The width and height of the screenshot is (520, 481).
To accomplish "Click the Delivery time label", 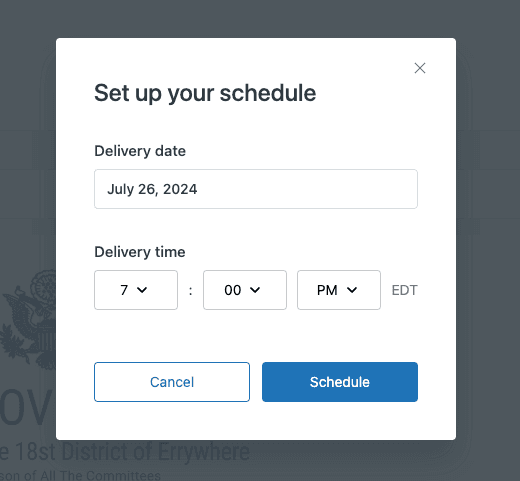I will (x=140, y=252).
